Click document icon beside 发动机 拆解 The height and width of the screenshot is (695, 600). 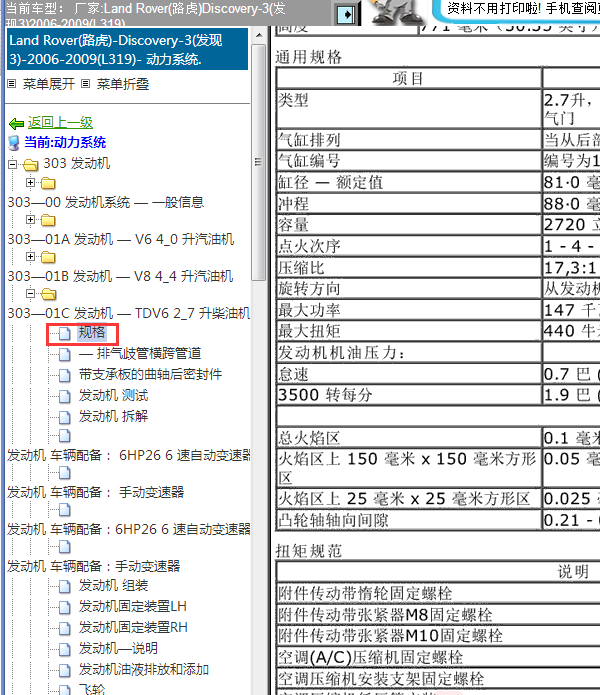65,417
